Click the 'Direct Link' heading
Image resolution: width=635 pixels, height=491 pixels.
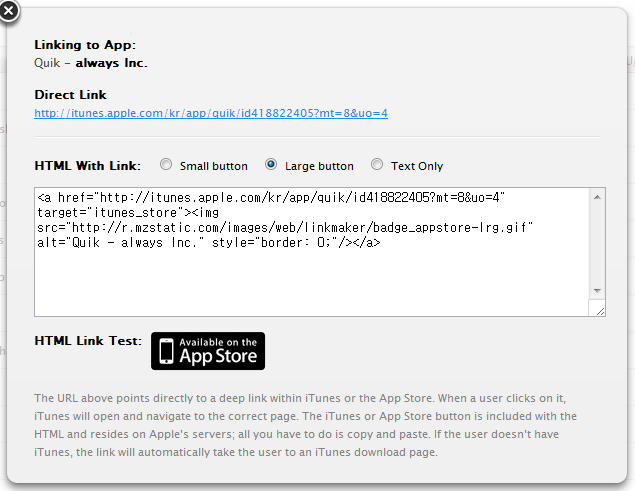[70, 95]
